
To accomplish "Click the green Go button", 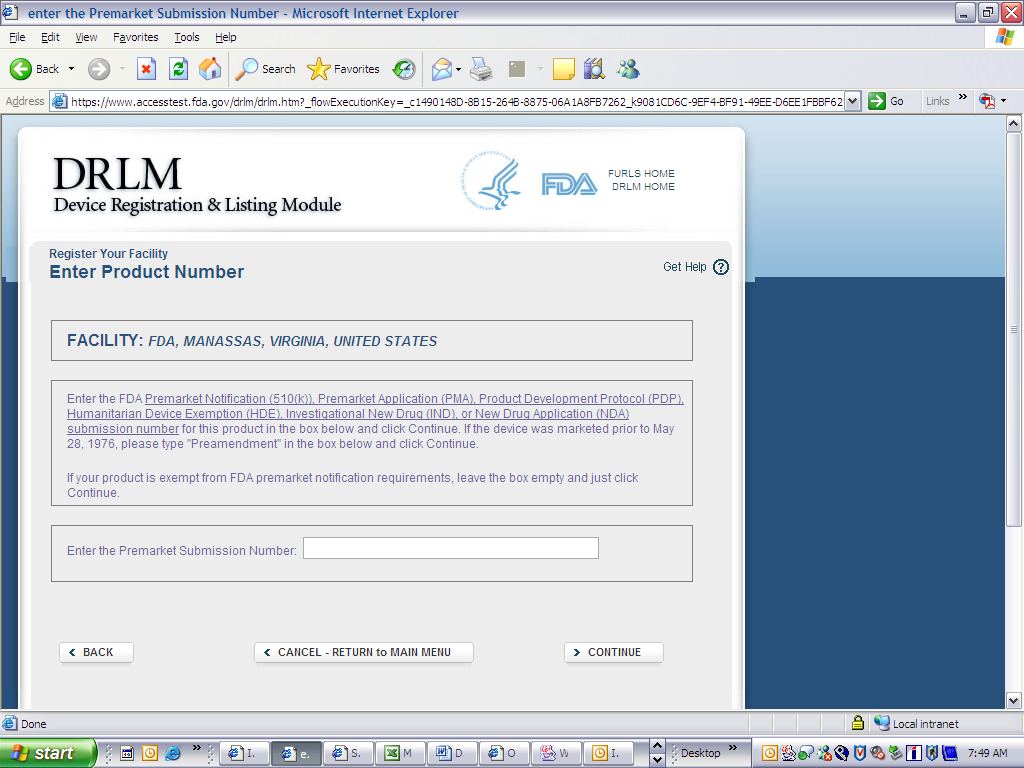I will [886, 101].
